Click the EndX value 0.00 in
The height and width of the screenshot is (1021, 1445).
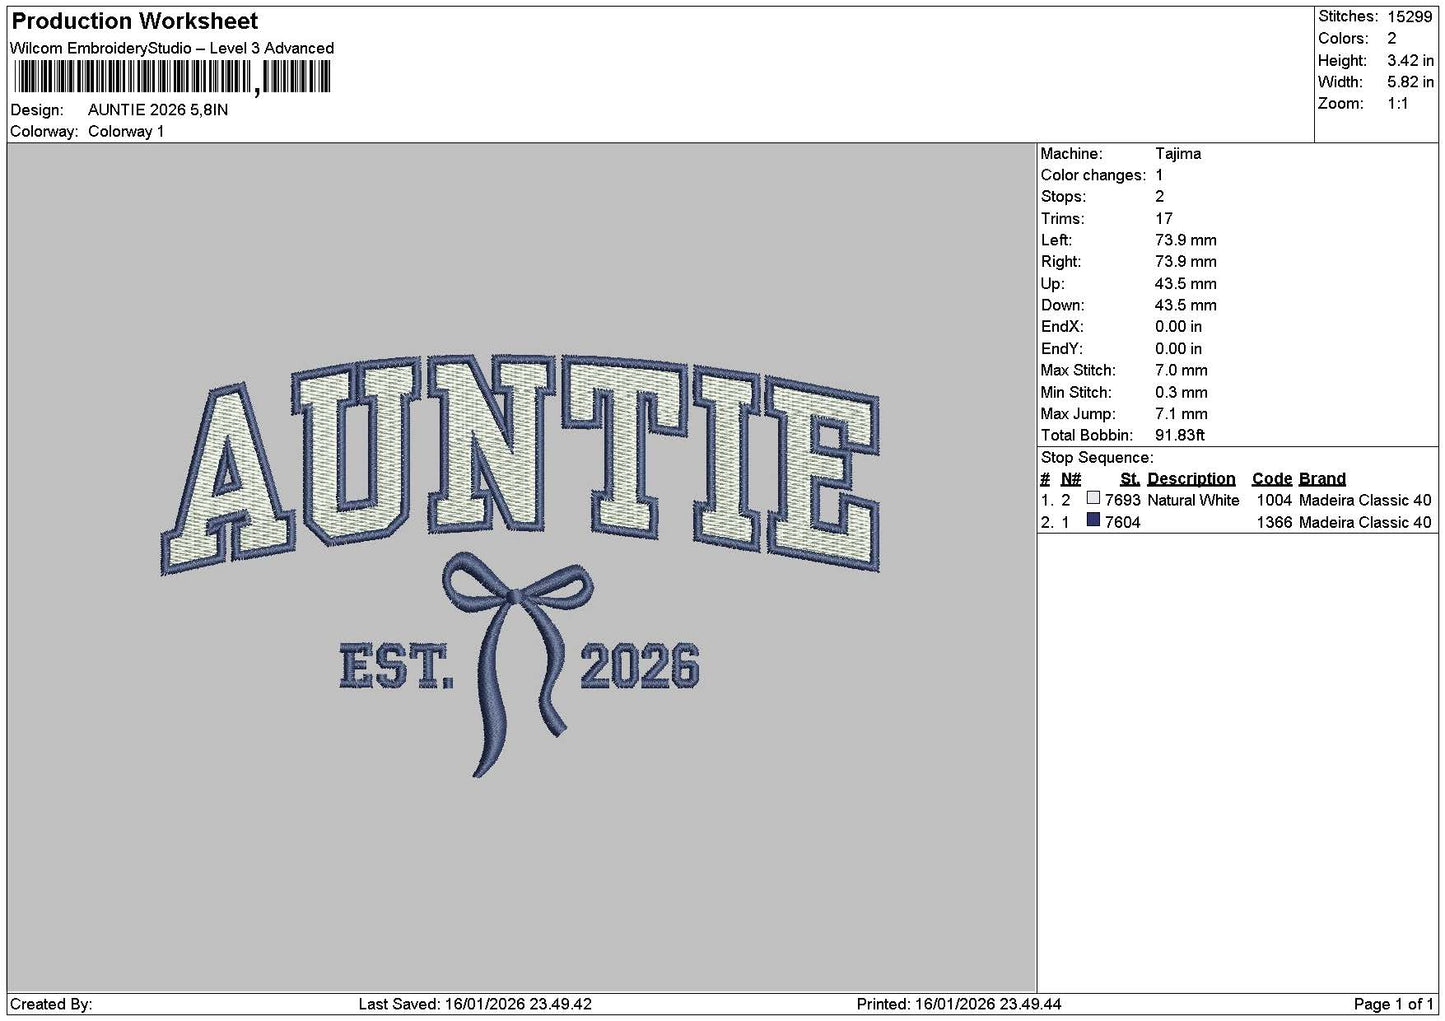click(1179, 326)
